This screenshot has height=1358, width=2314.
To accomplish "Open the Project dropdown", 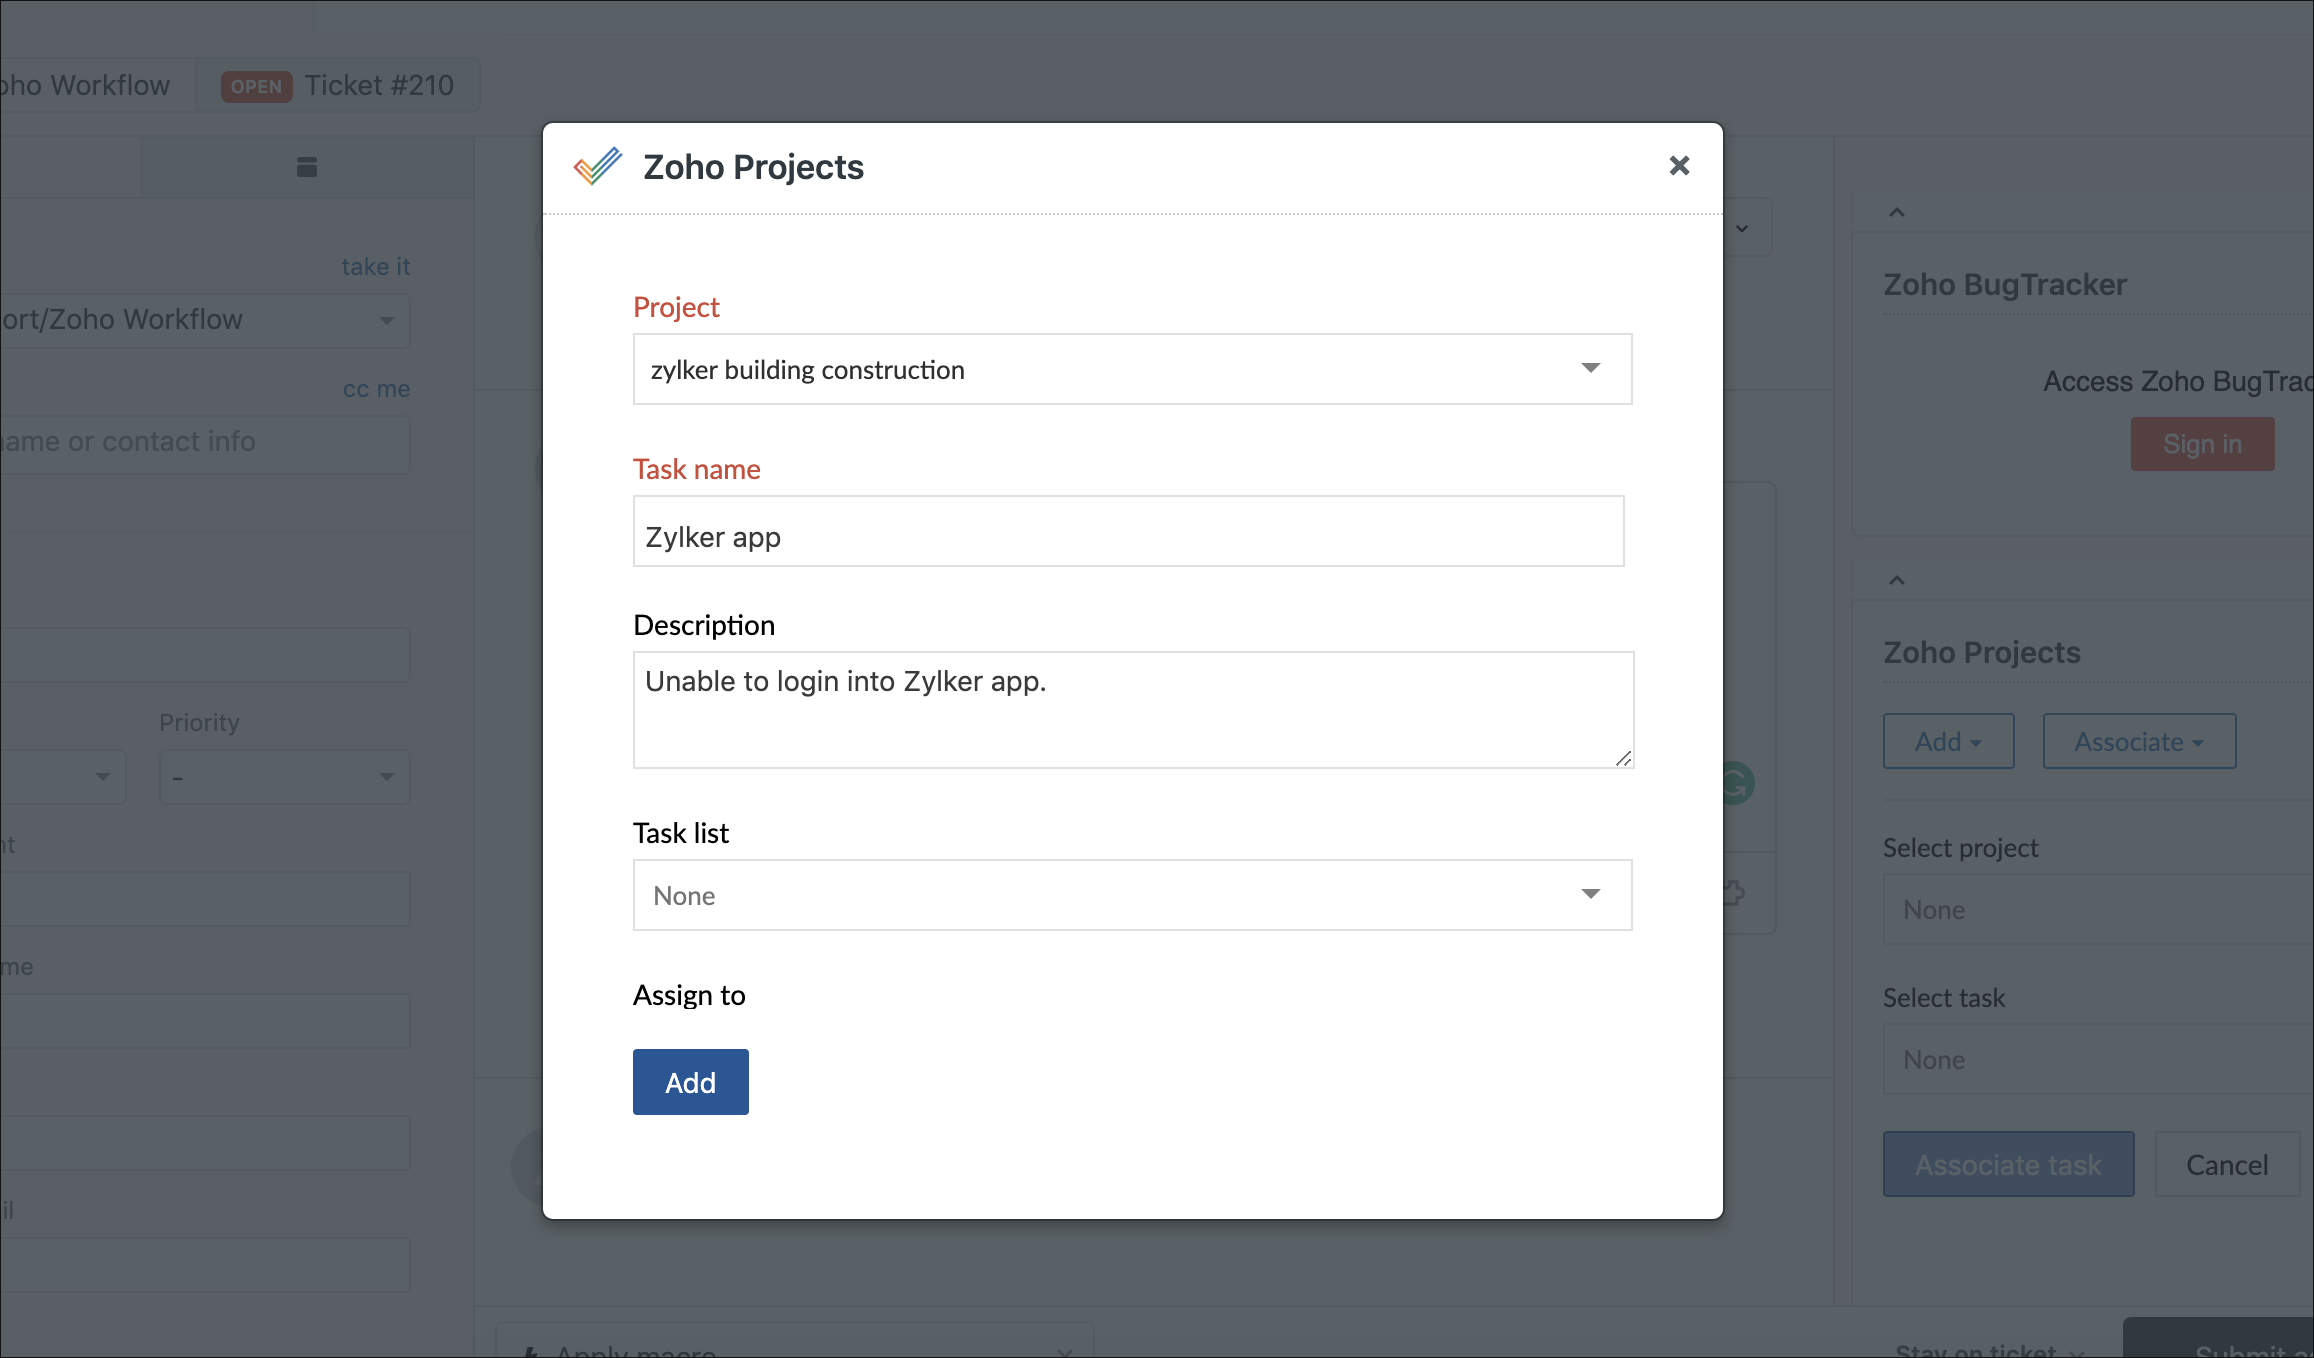I will tap(1132, 370).
